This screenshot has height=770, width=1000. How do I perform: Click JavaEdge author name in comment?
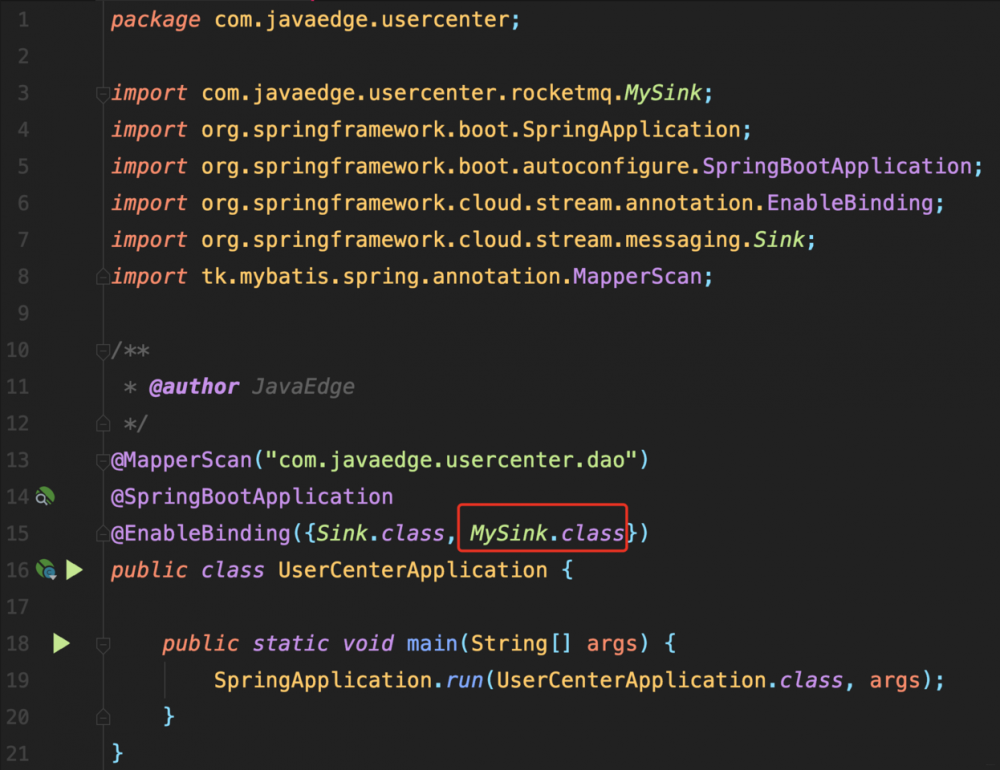coord(303,387)
